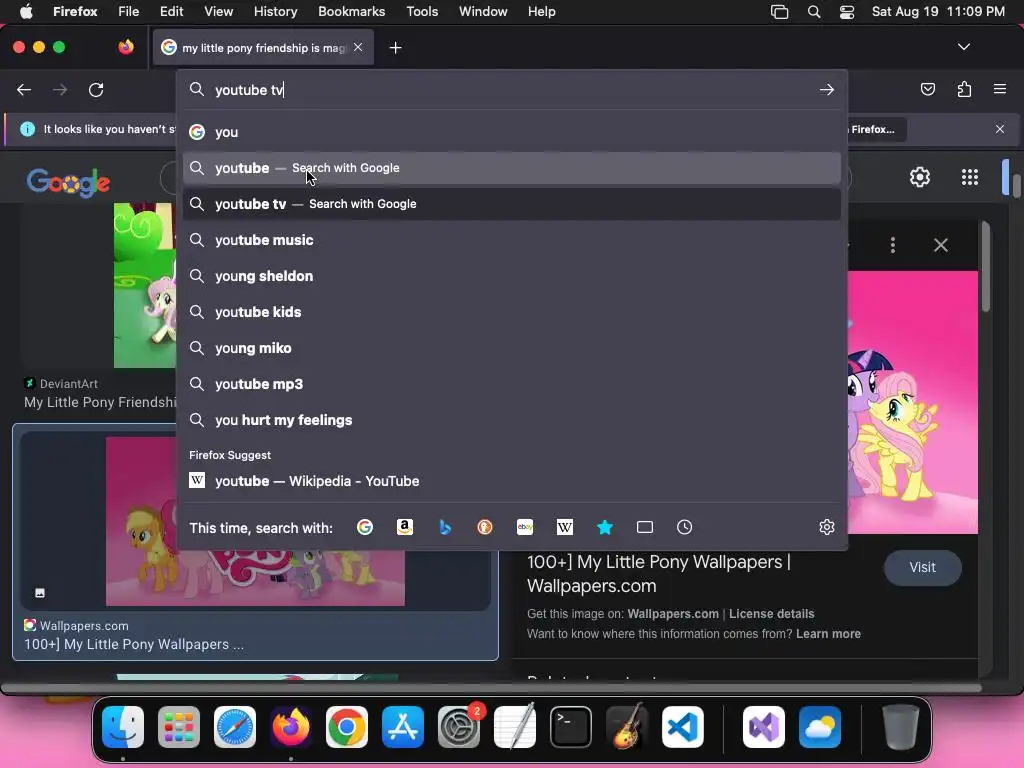The width and height of the screenshot is (1024, 768).
Task: Open the Tools menu
Action: click(x=422, y=12)
